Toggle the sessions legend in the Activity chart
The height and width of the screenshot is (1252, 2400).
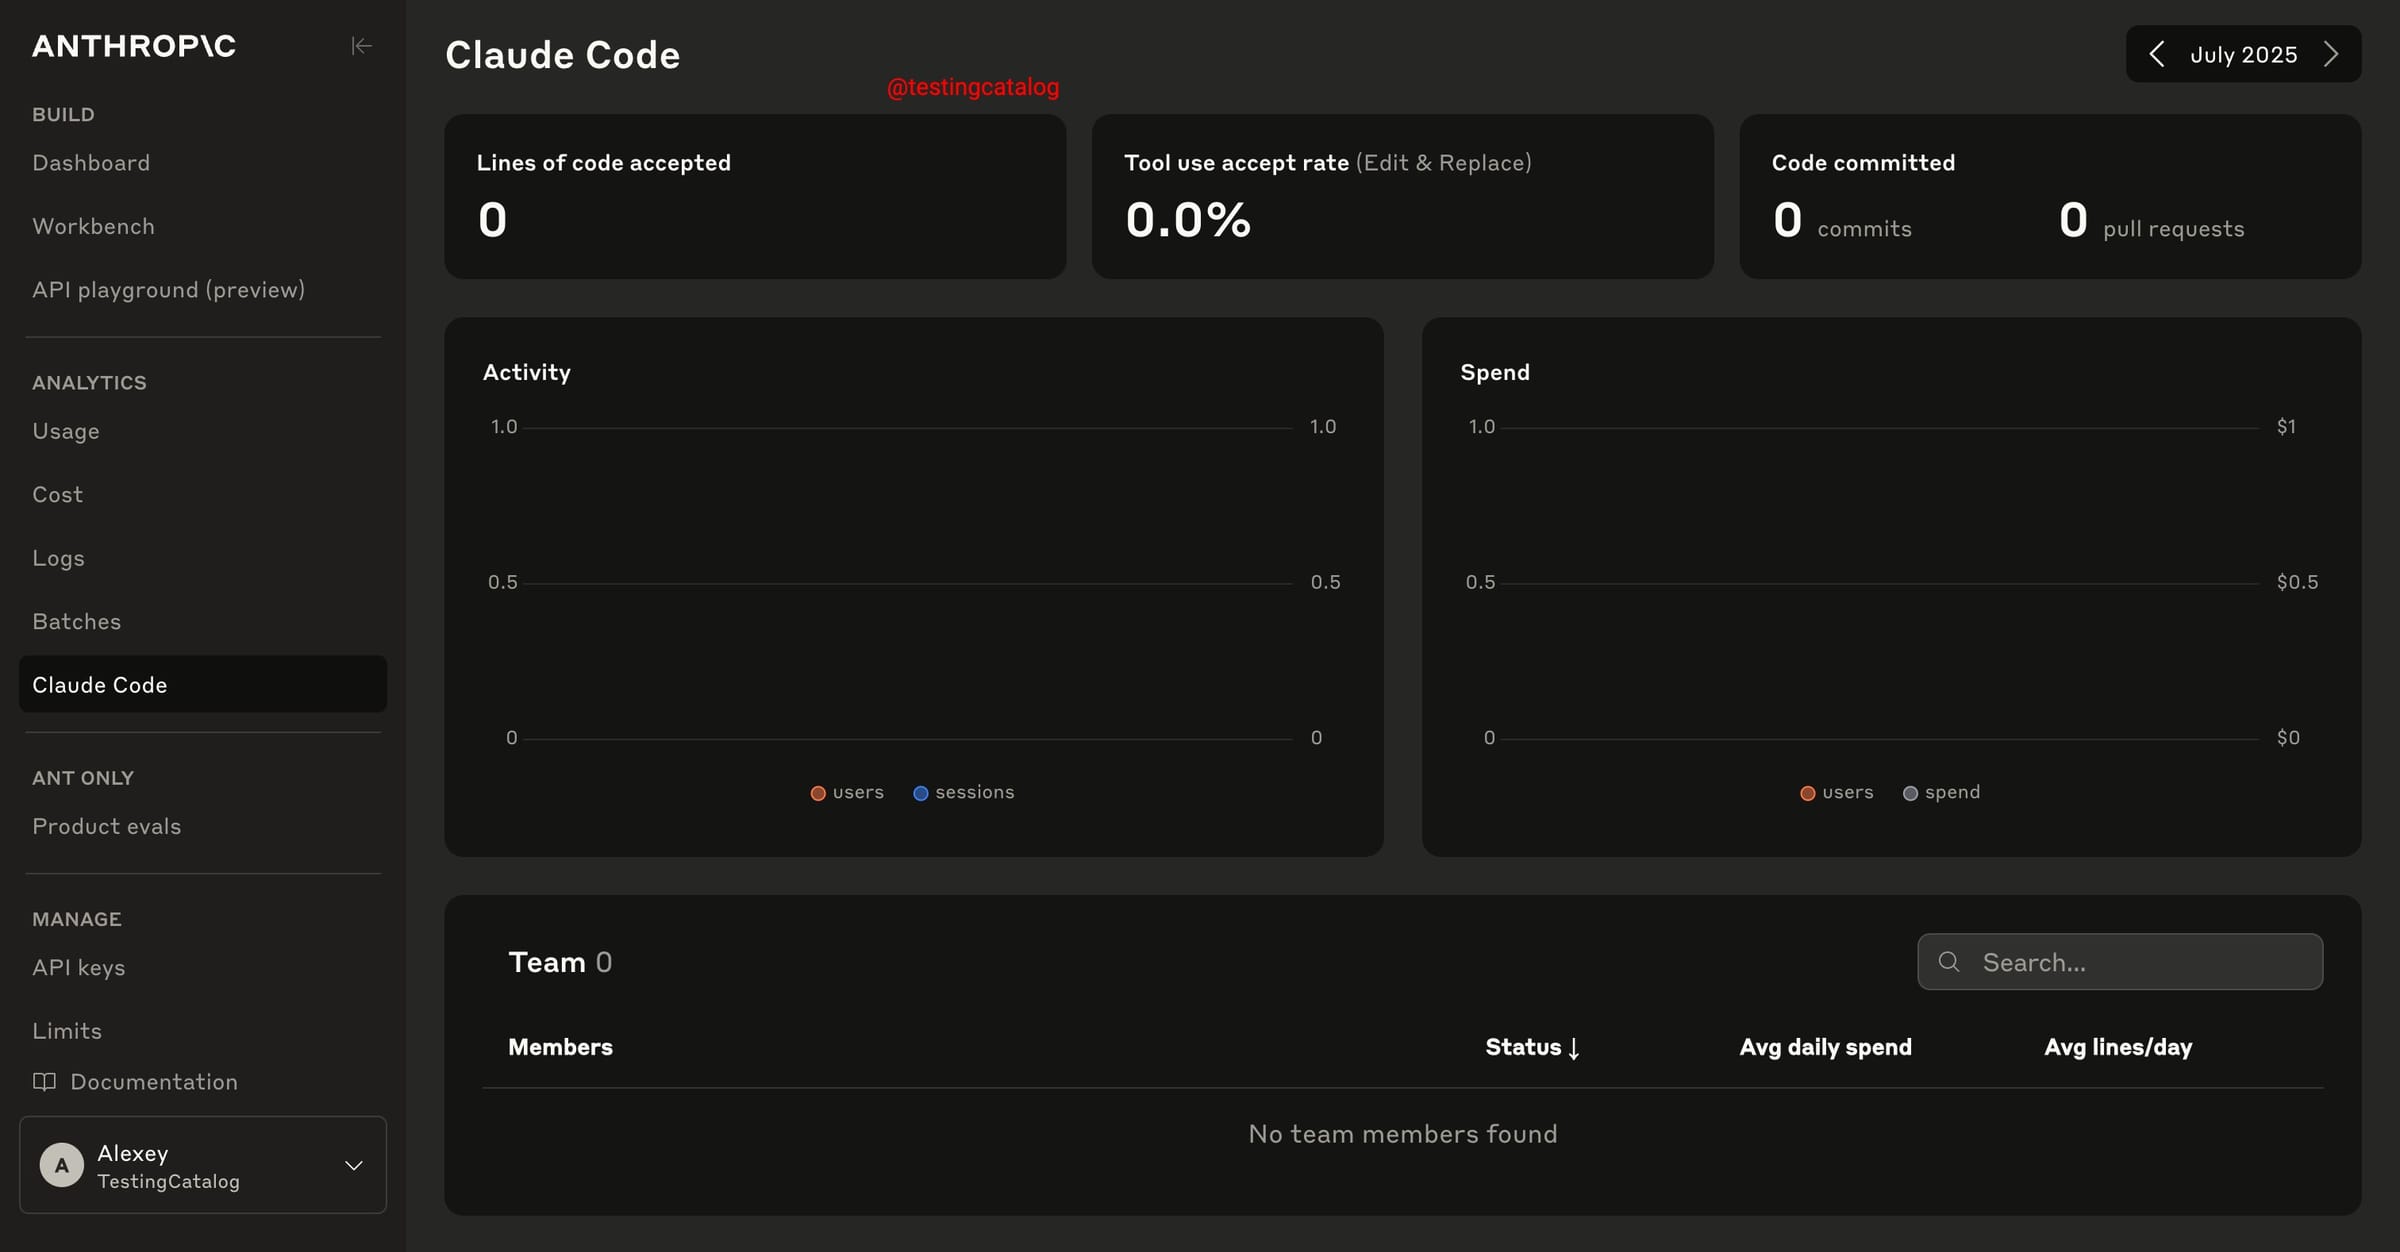pyautogui.click(x=962, y=792)
